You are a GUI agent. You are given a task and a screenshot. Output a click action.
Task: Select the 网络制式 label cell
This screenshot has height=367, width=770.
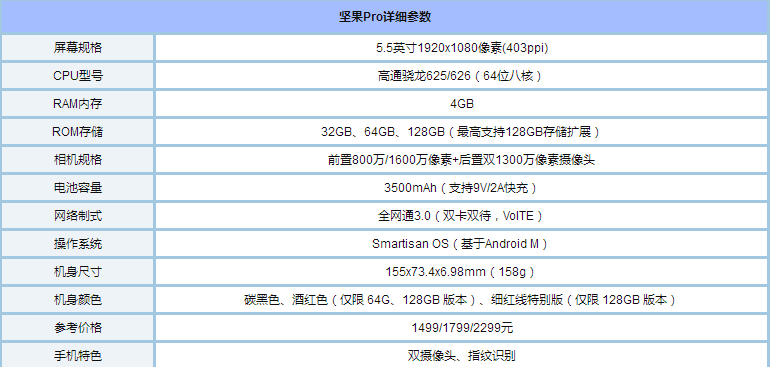[x=78, y=216]
